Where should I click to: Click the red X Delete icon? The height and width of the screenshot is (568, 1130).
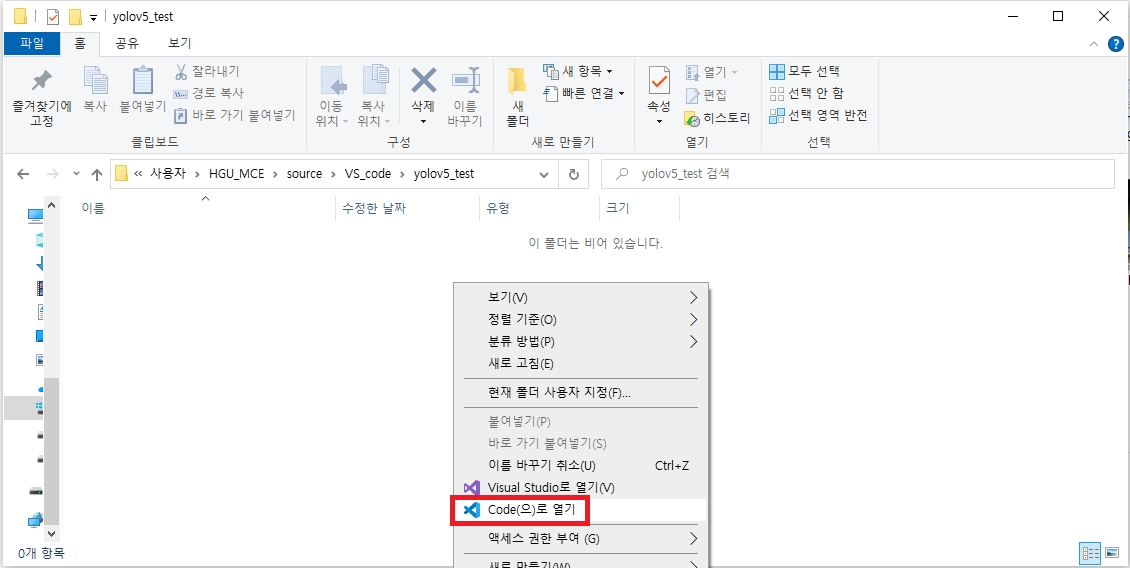coord(423,82)
